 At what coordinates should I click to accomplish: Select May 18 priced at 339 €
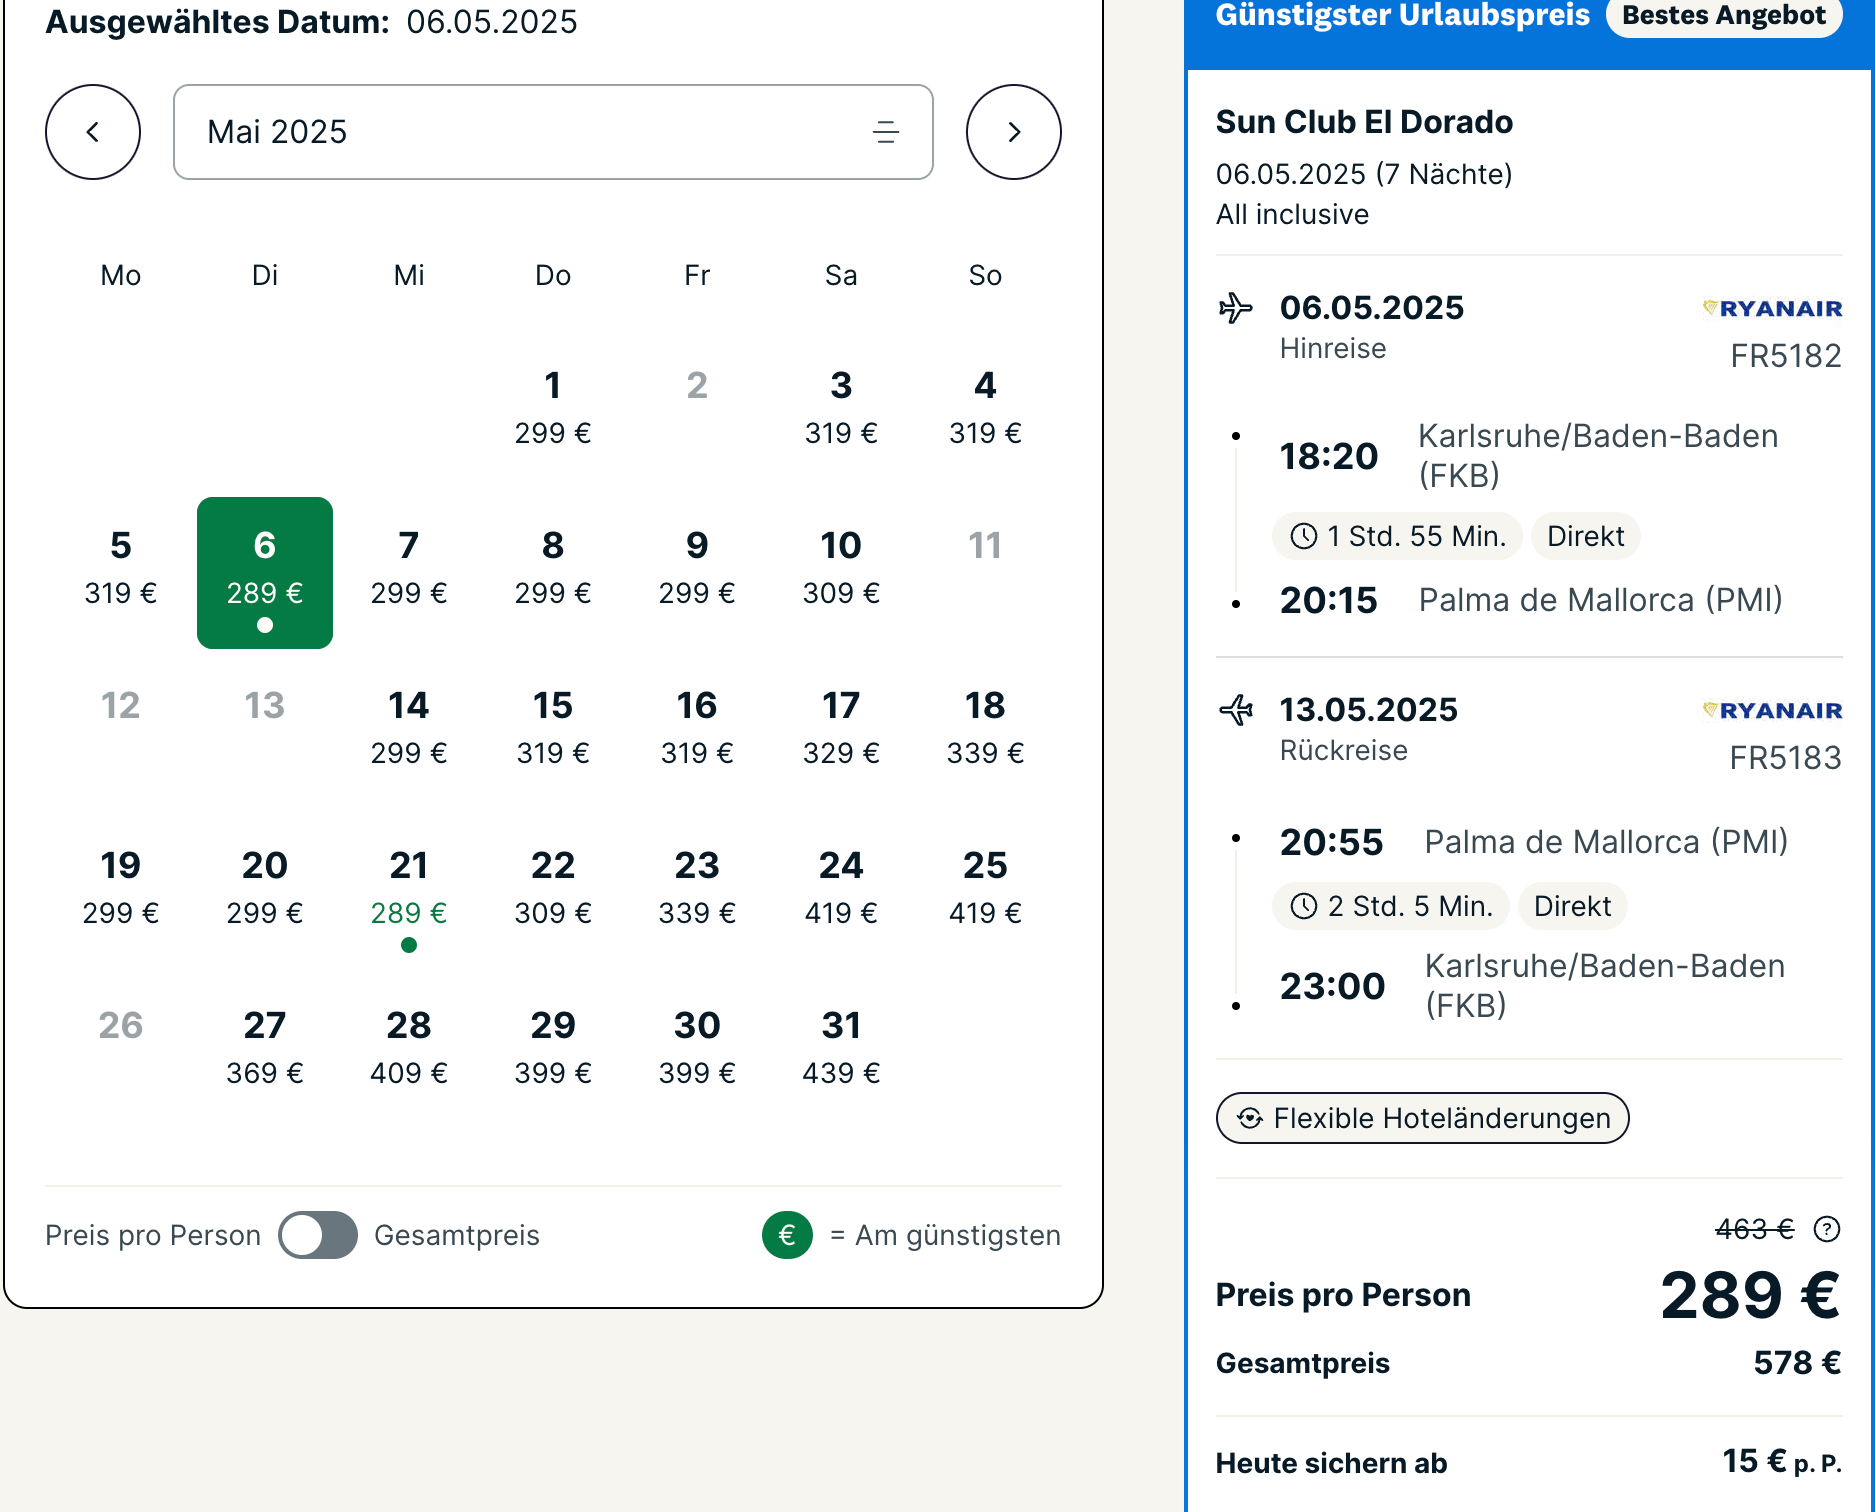(x=985, y=729)
